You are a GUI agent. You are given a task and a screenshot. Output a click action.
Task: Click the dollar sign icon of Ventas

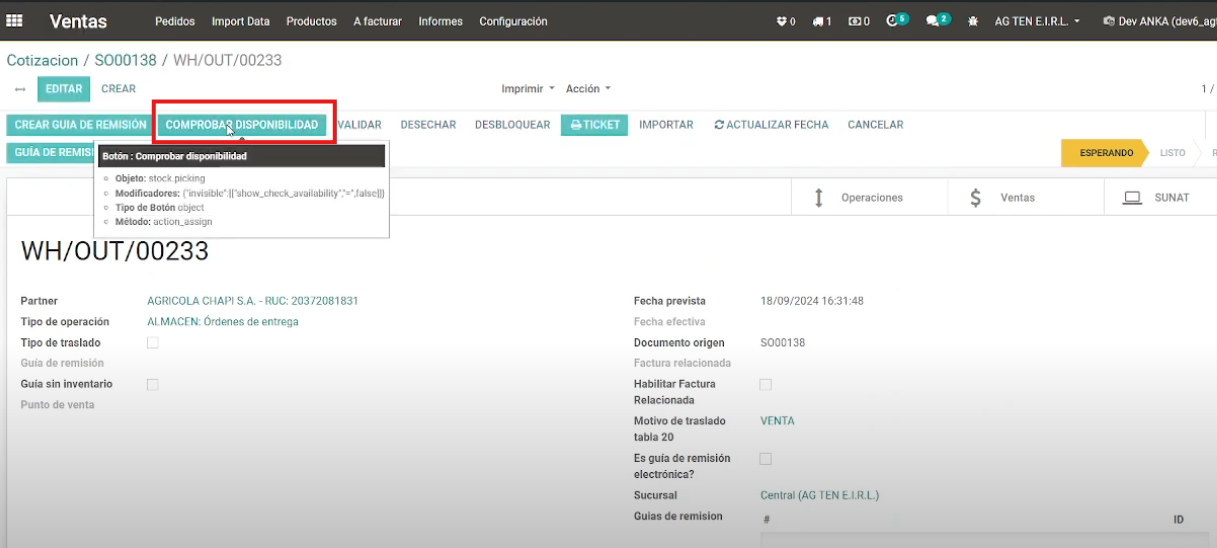[x=976, y=198]
